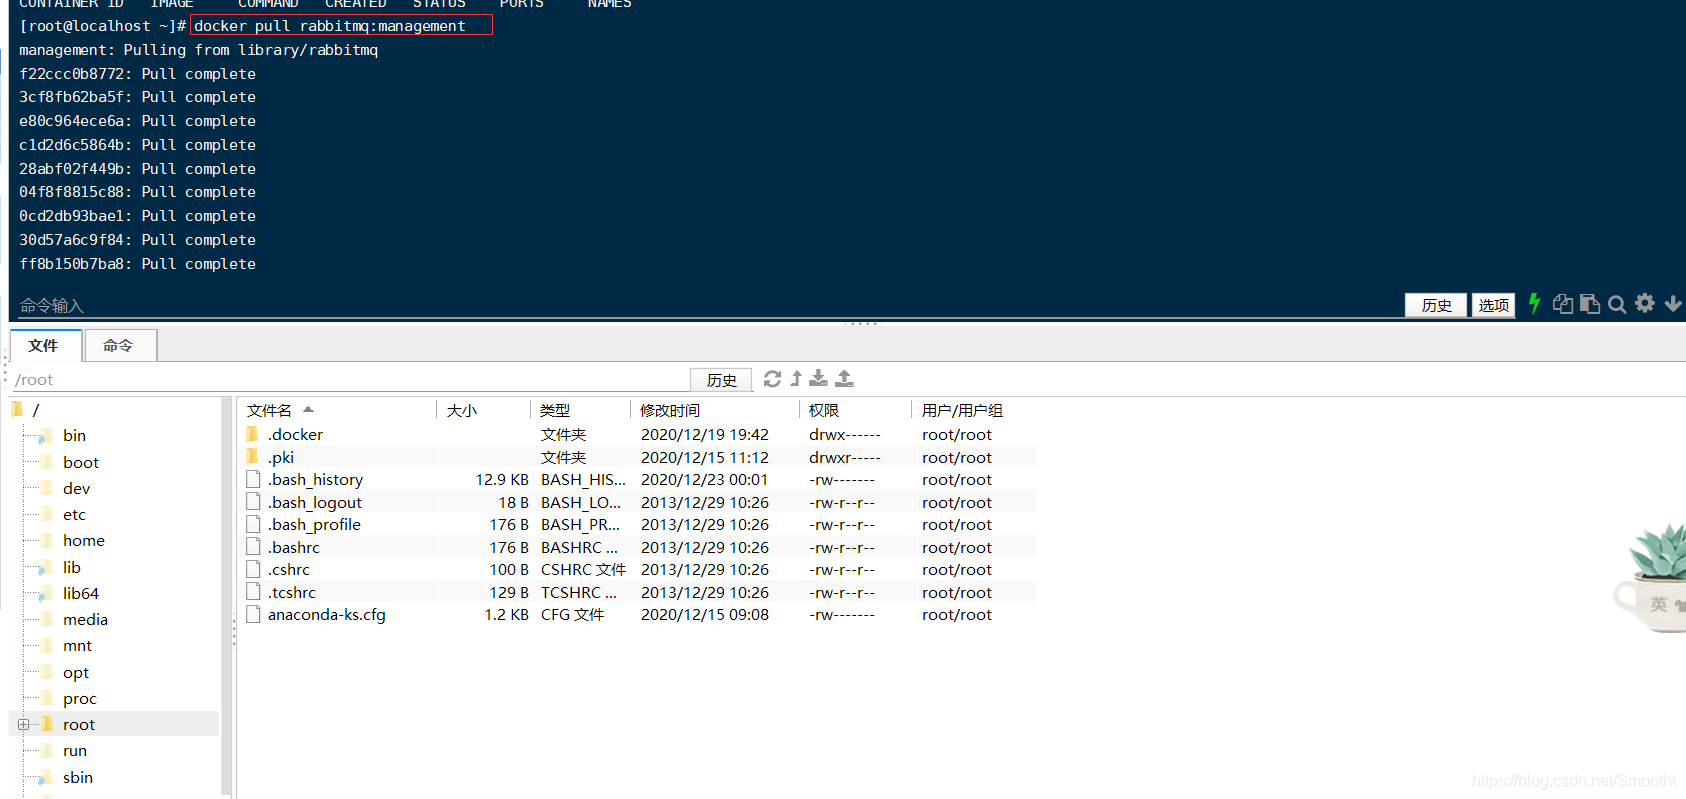Click the .cshrc file icon
Viewport: 1686px width, 799px height.
pos(253,569)
